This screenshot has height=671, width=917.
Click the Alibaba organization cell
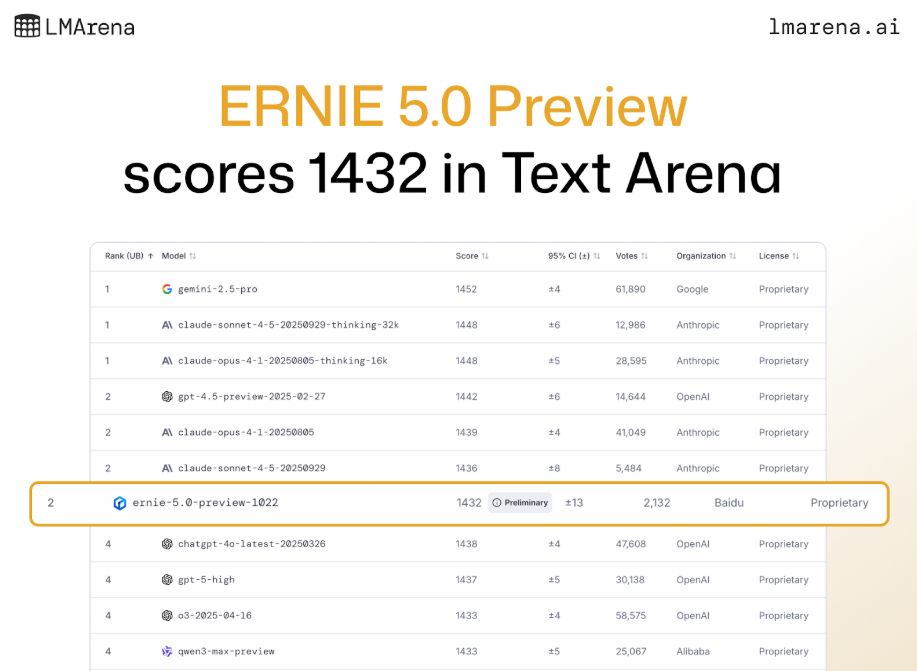pos(693,651)
